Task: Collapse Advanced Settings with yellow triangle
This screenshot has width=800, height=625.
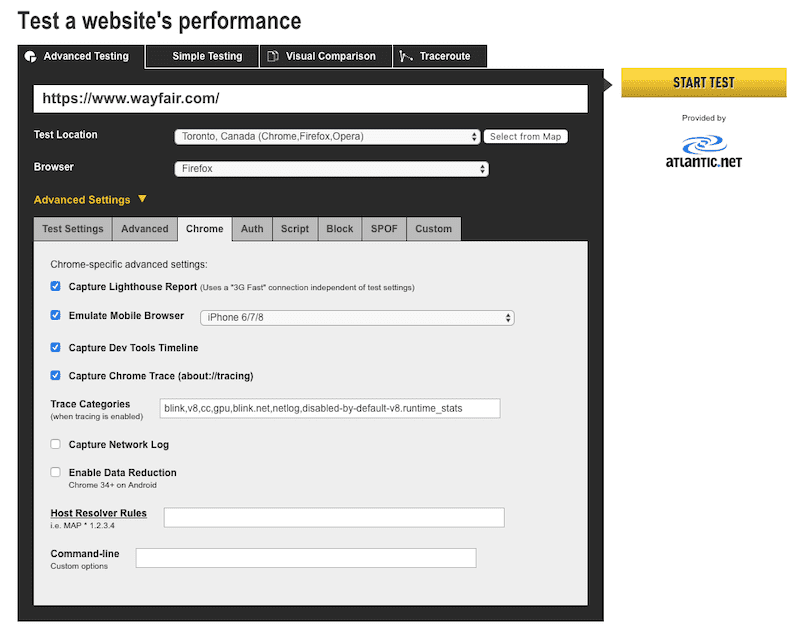Action: coord(142,198)
